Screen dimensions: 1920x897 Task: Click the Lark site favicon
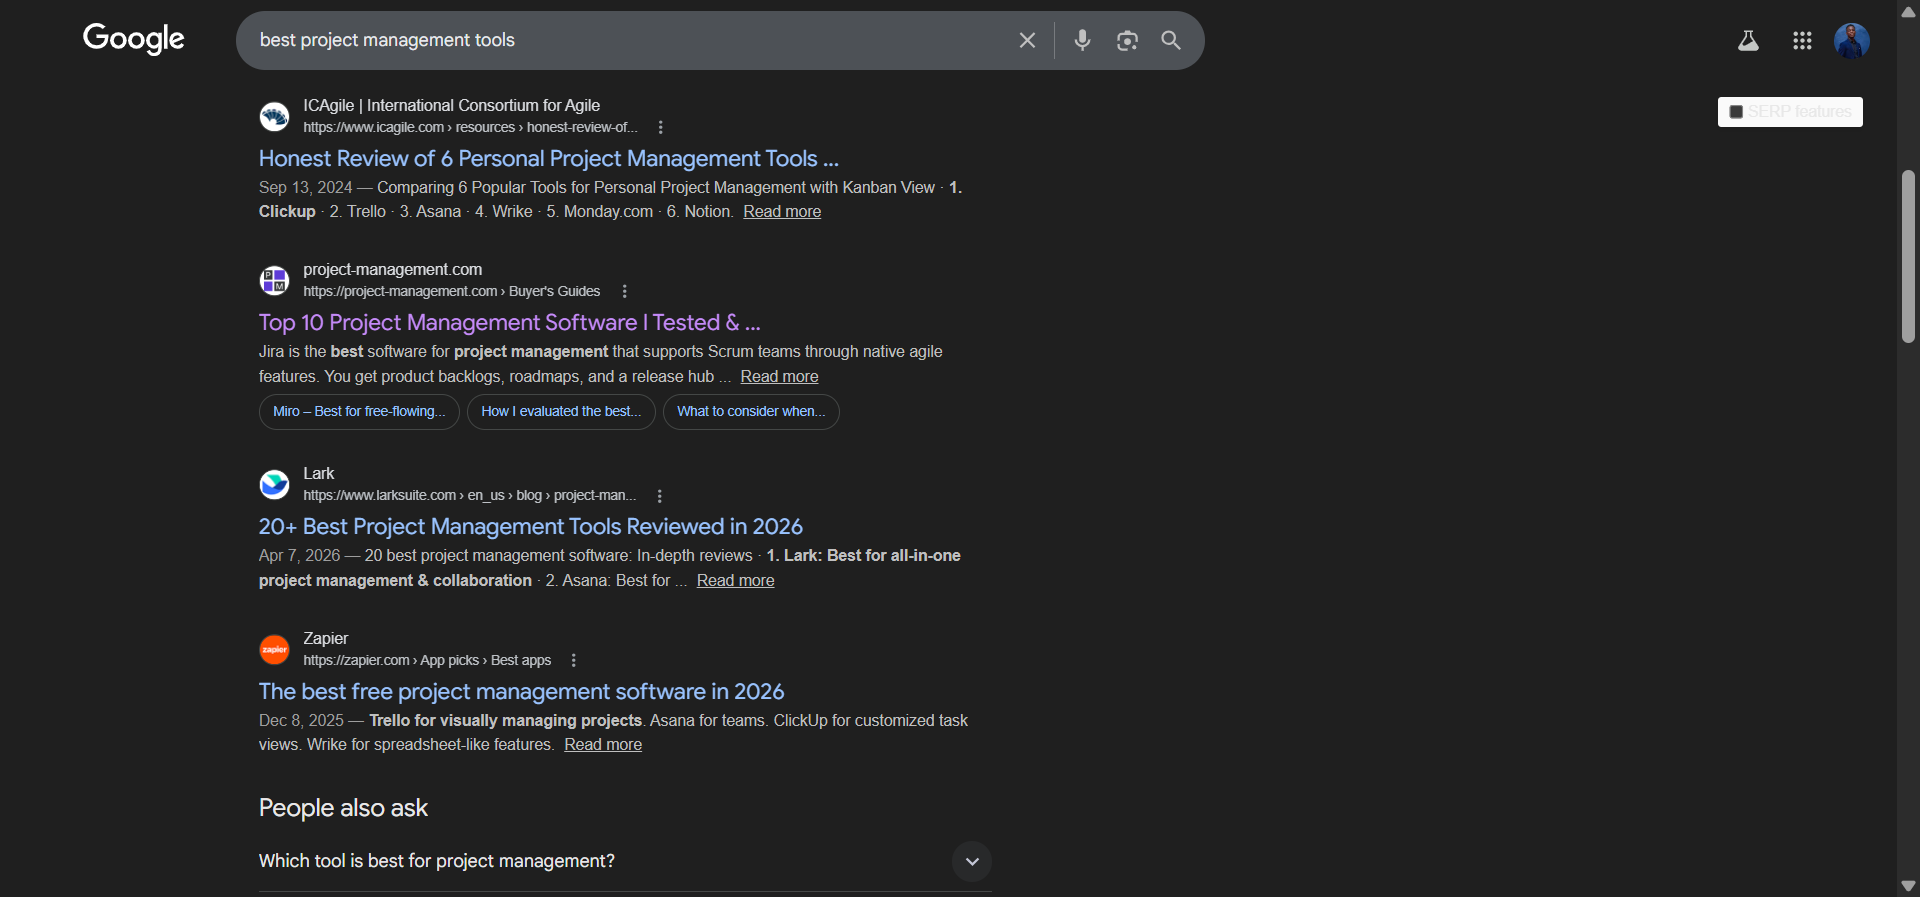(274, 484)
